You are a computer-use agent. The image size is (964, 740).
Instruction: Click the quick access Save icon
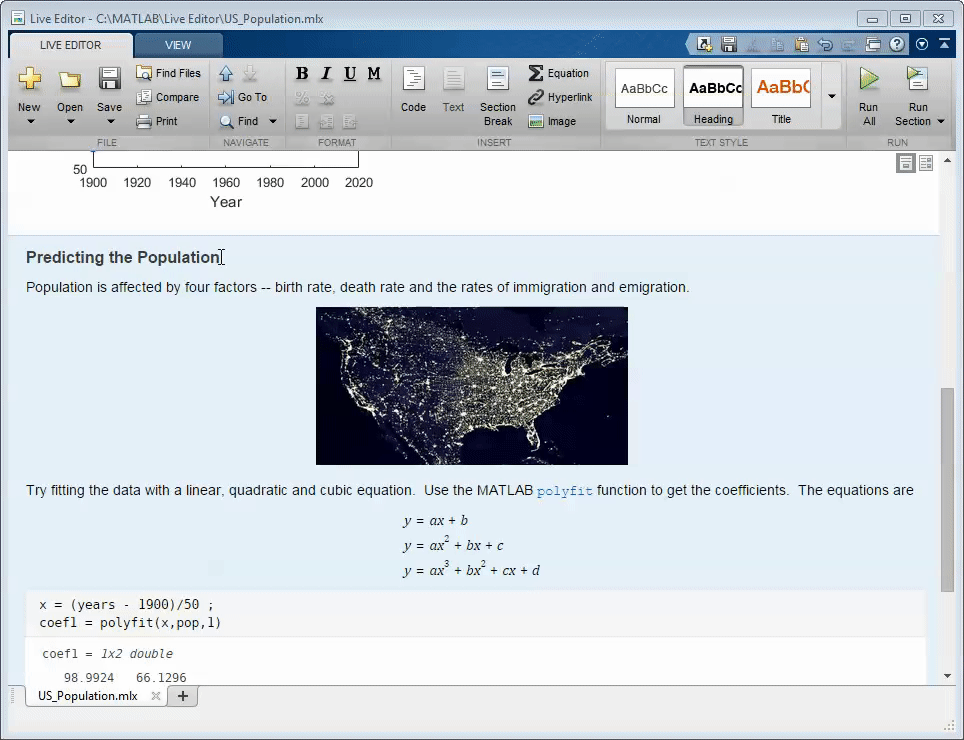coord(729,44)
